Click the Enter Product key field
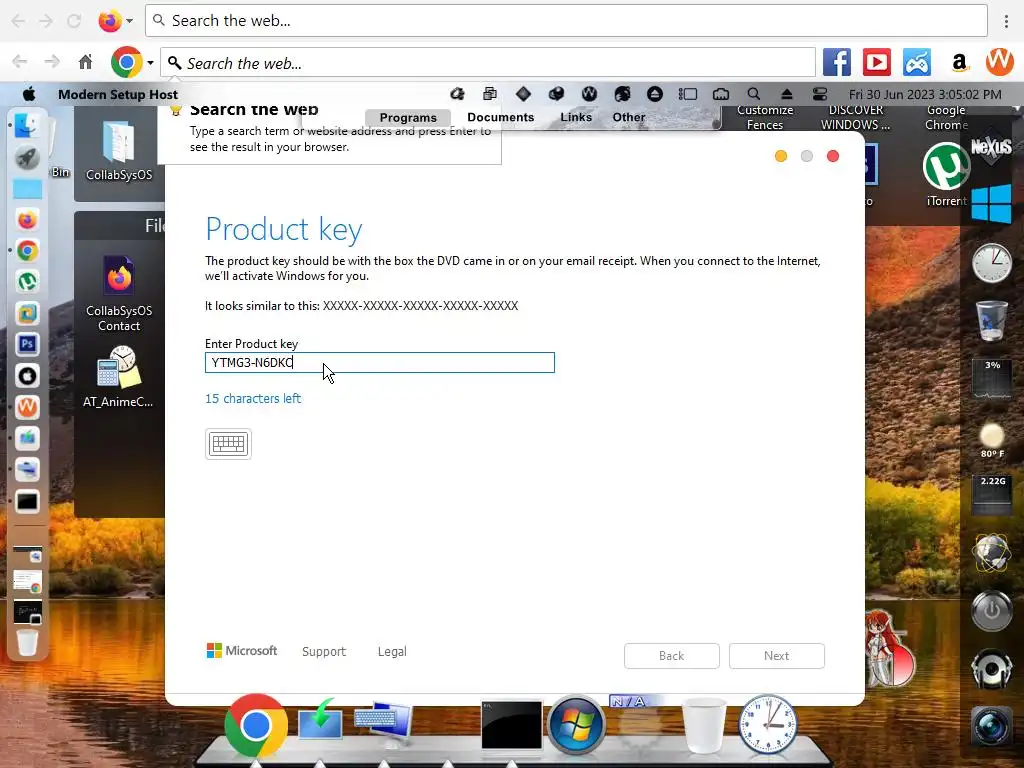Screen dimensions: 1024x768 (379, 362)
